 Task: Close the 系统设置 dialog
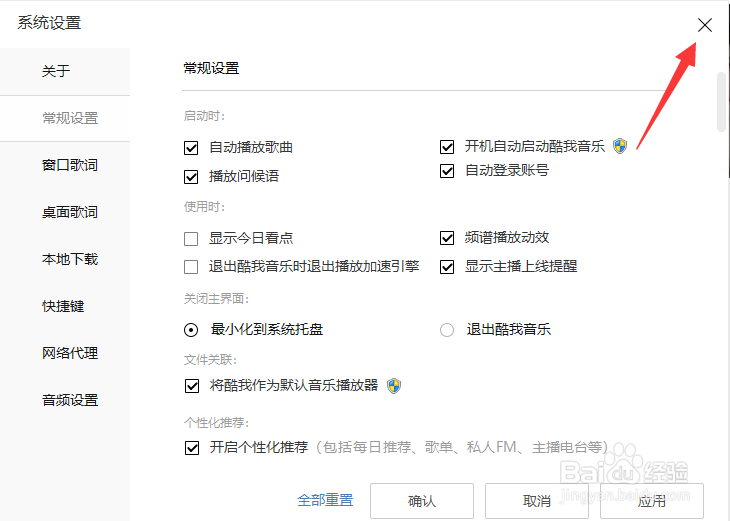pyautogui.click(x=705, y=25)
